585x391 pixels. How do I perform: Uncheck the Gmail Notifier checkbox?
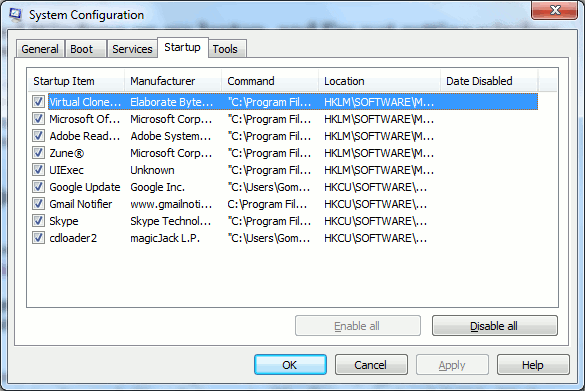tap(38, 204)
